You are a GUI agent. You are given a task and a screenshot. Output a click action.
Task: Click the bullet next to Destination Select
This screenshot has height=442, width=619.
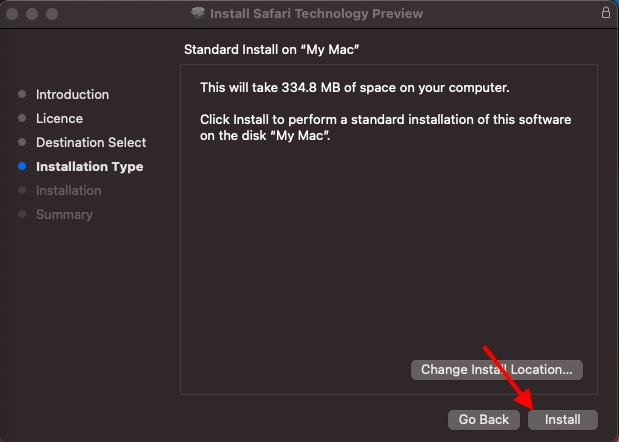point(22,142)
